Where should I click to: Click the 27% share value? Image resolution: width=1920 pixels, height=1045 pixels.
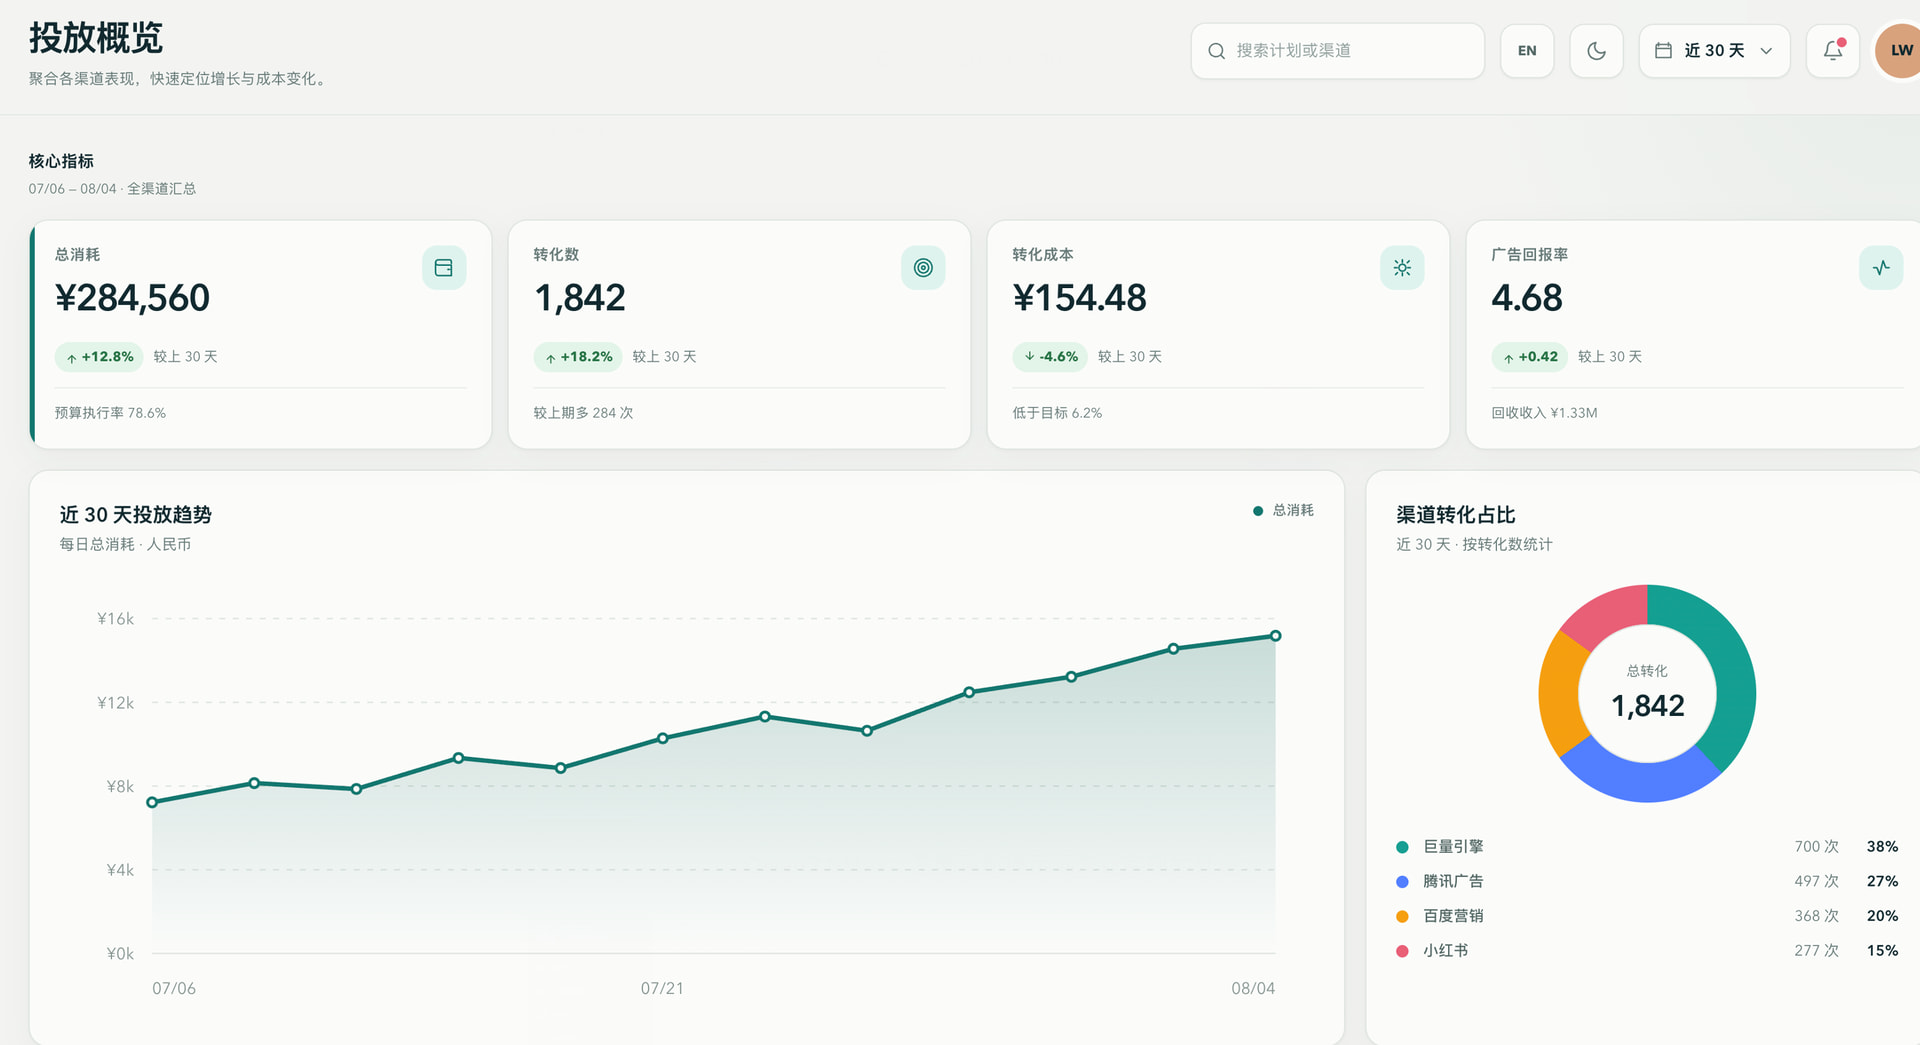(1882, 882)
